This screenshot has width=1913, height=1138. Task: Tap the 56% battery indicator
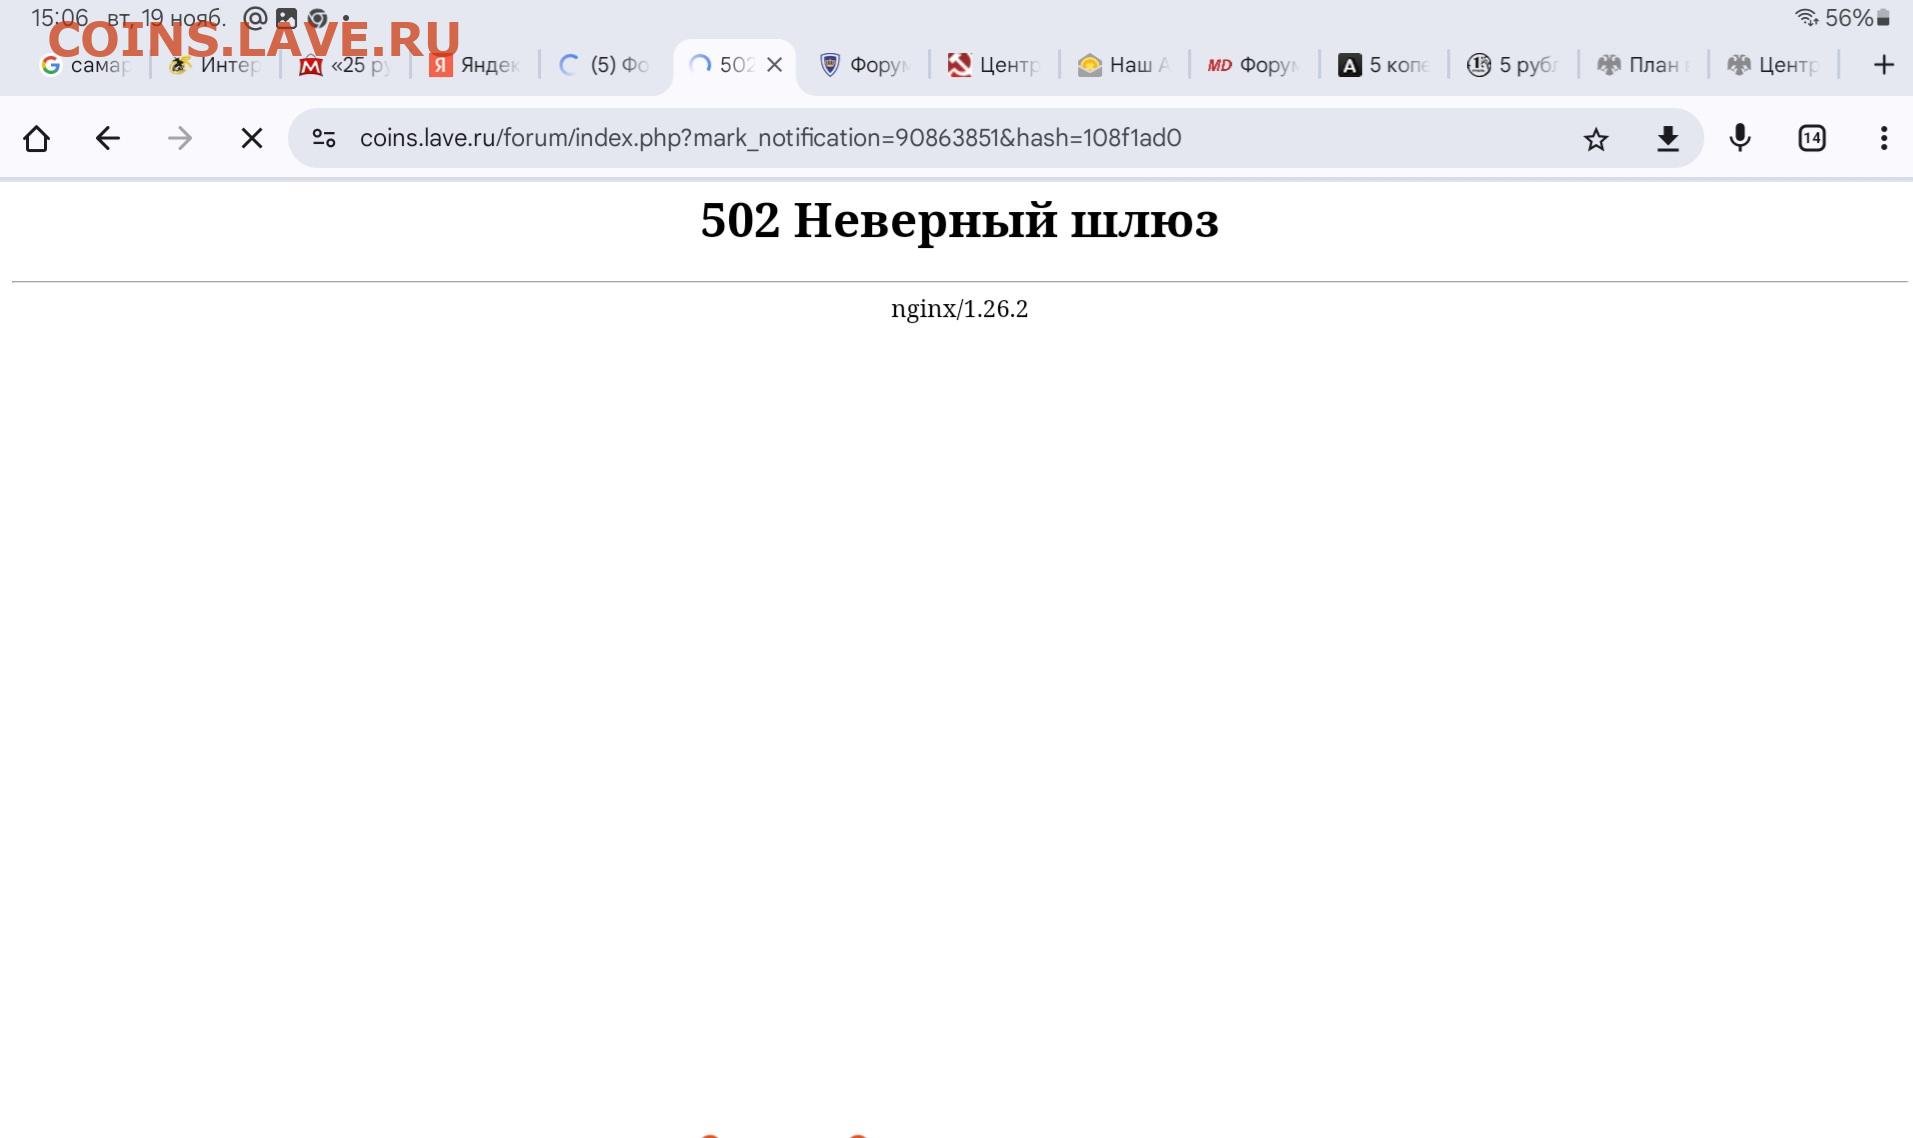pos(1858,17)
